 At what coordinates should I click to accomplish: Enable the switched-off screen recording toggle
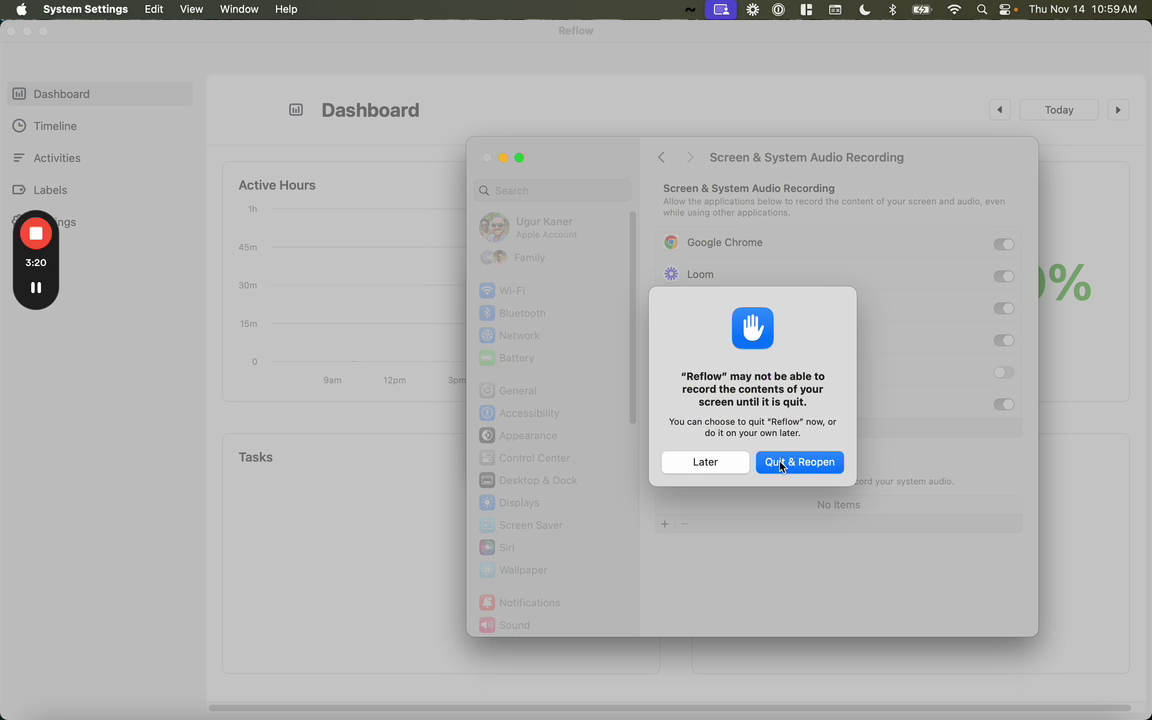[x=1003, y=372]
